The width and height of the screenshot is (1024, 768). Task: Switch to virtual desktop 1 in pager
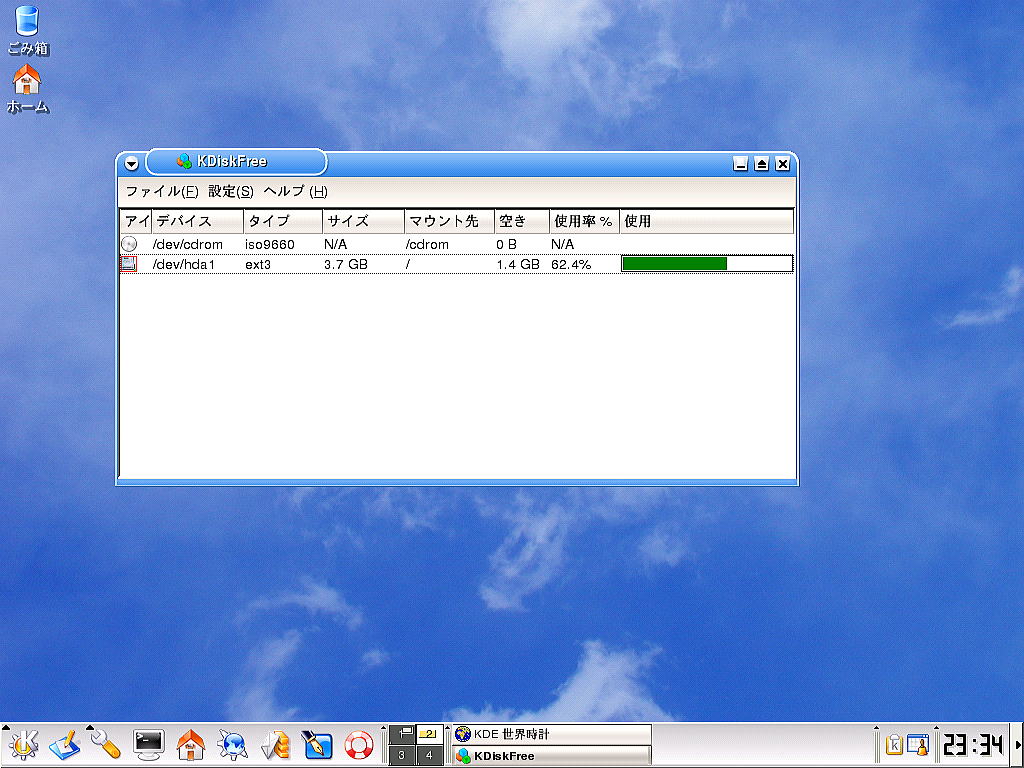coord(402,735)
